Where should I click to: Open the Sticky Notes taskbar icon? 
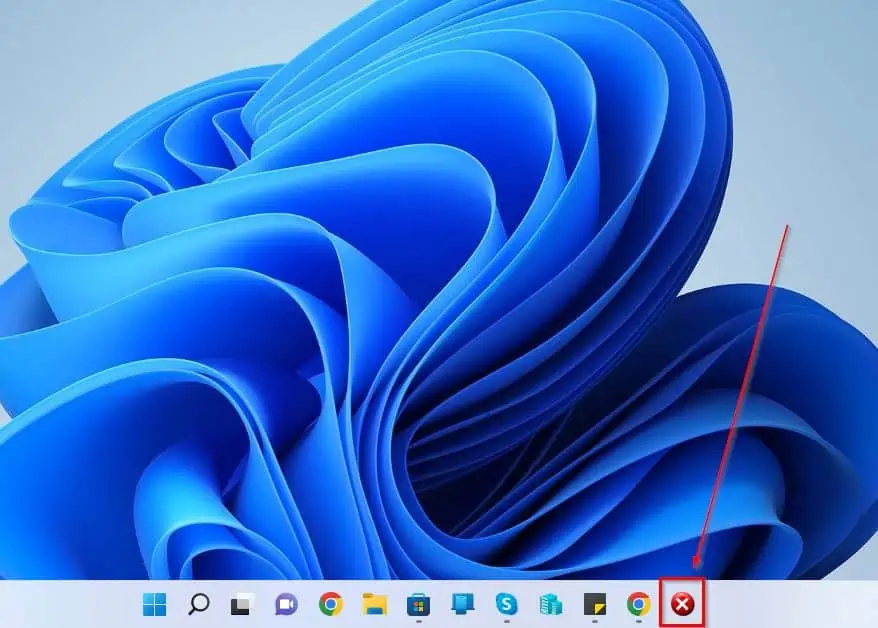[x=595, y=604]
